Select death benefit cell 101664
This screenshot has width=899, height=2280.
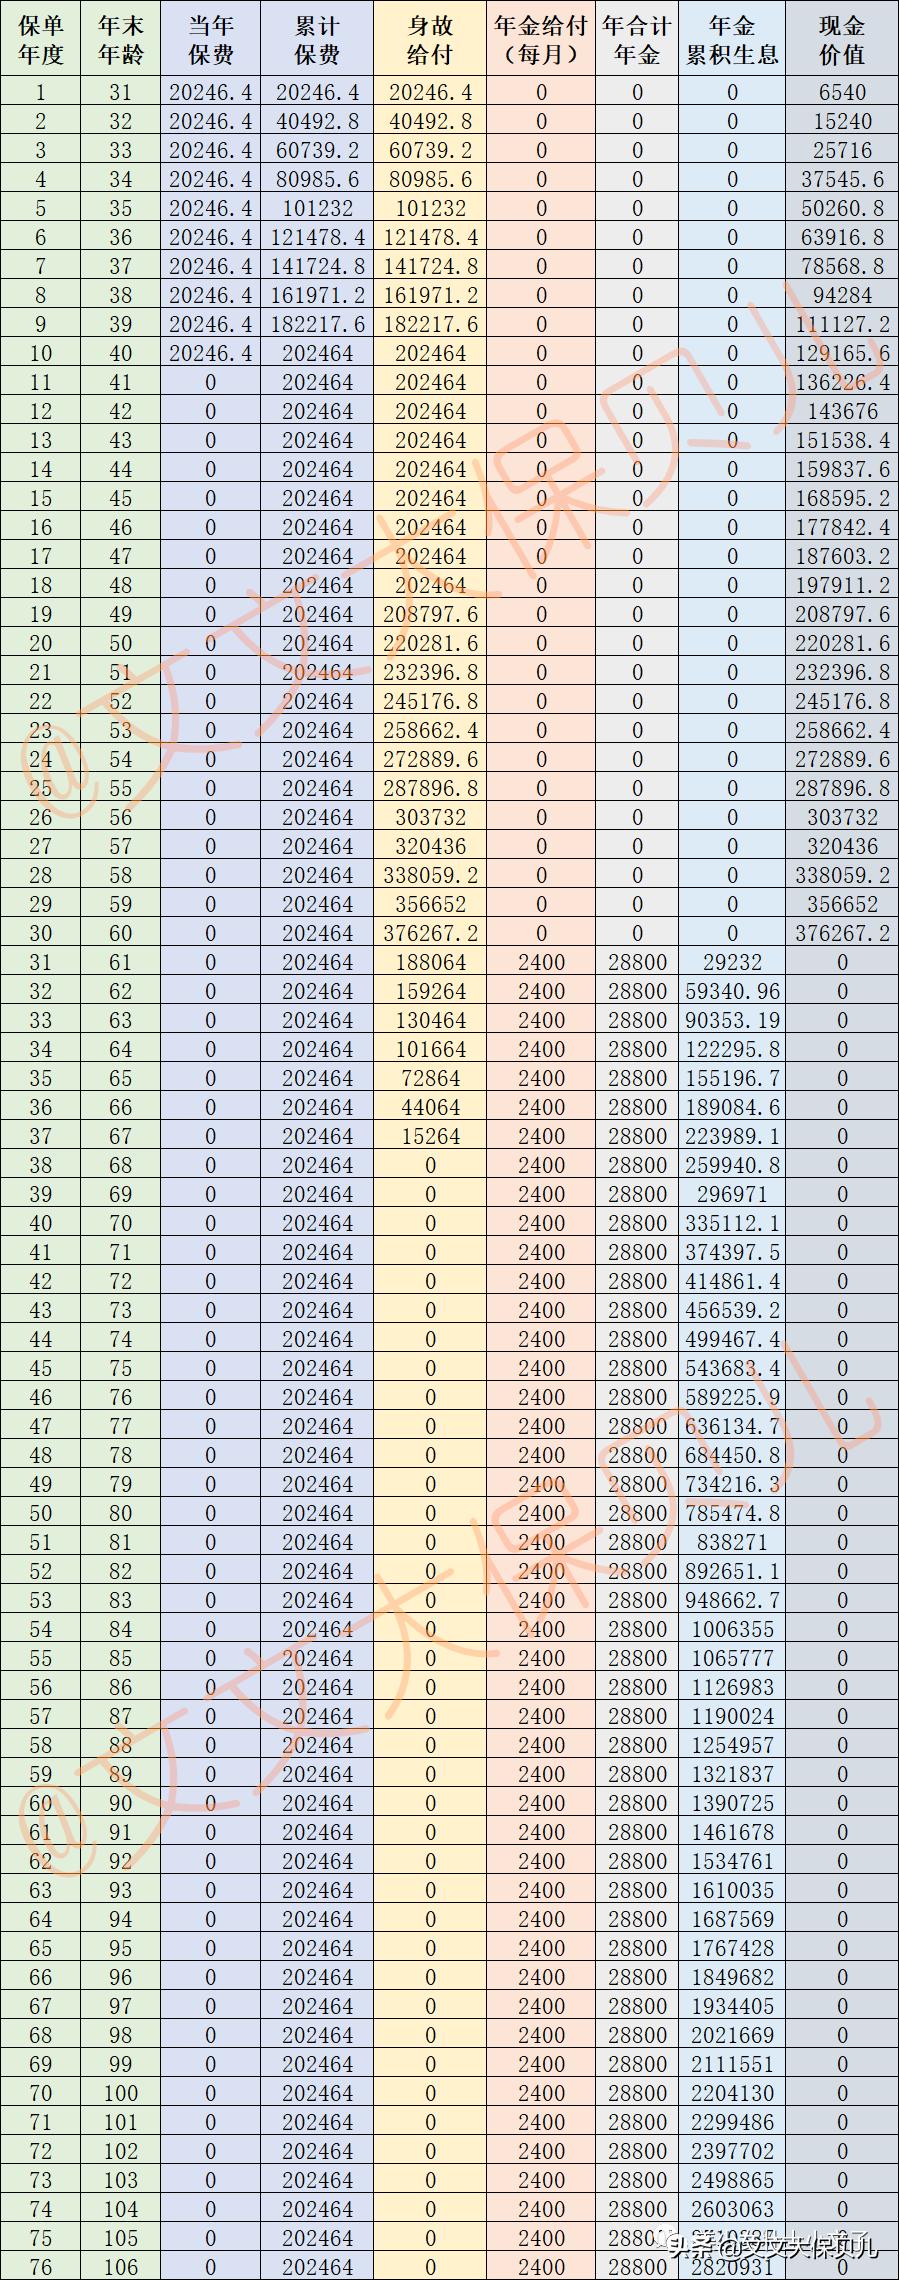[430, 1049]
